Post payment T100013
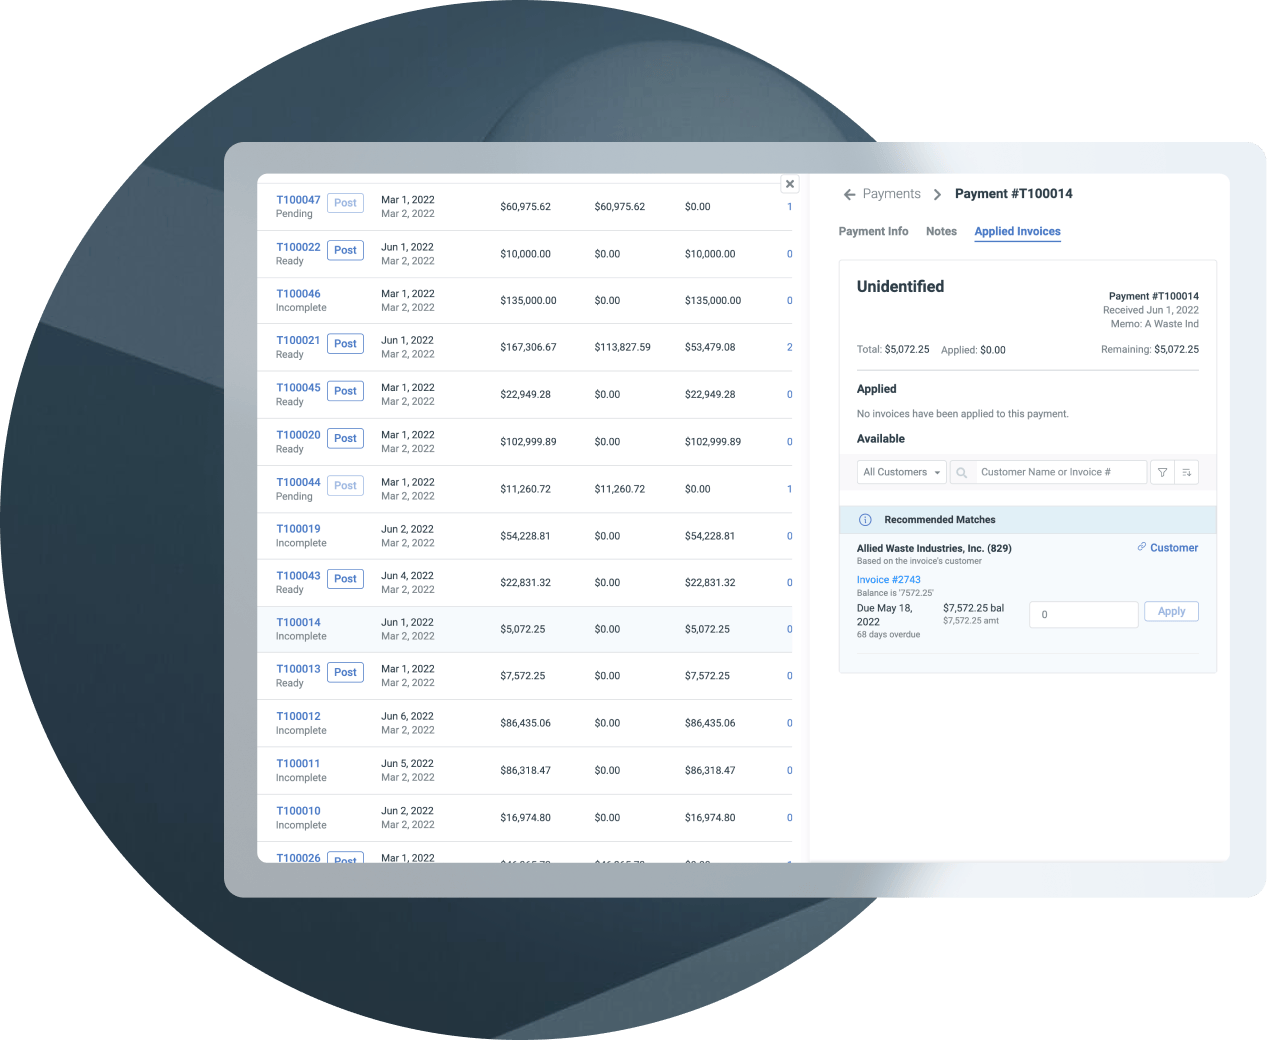 pyautogui.click(x=345, y=672)
